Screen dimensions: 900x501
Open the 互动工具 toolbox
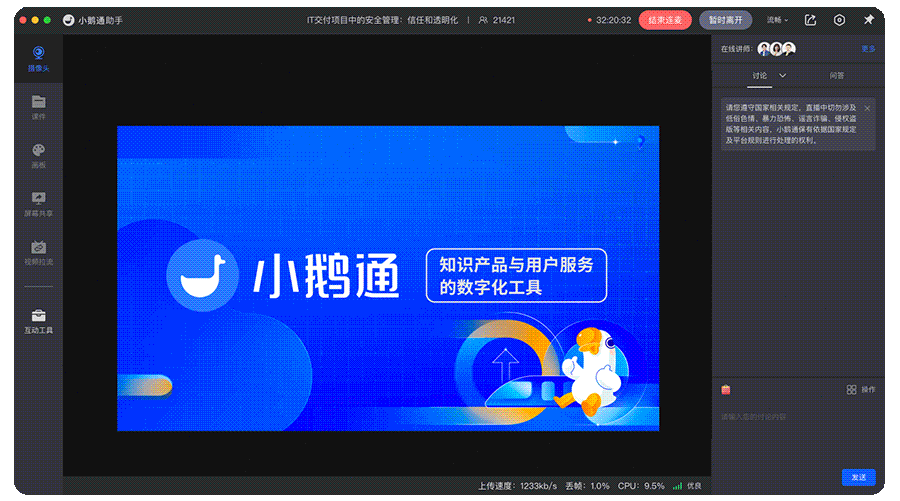pos(38,321)
